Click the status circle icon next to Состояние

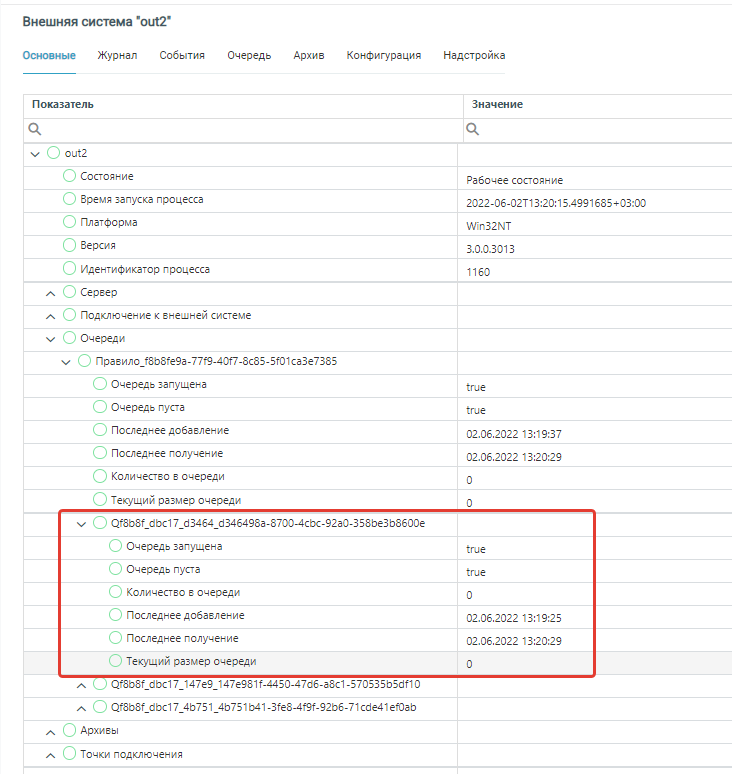[70, 176]
